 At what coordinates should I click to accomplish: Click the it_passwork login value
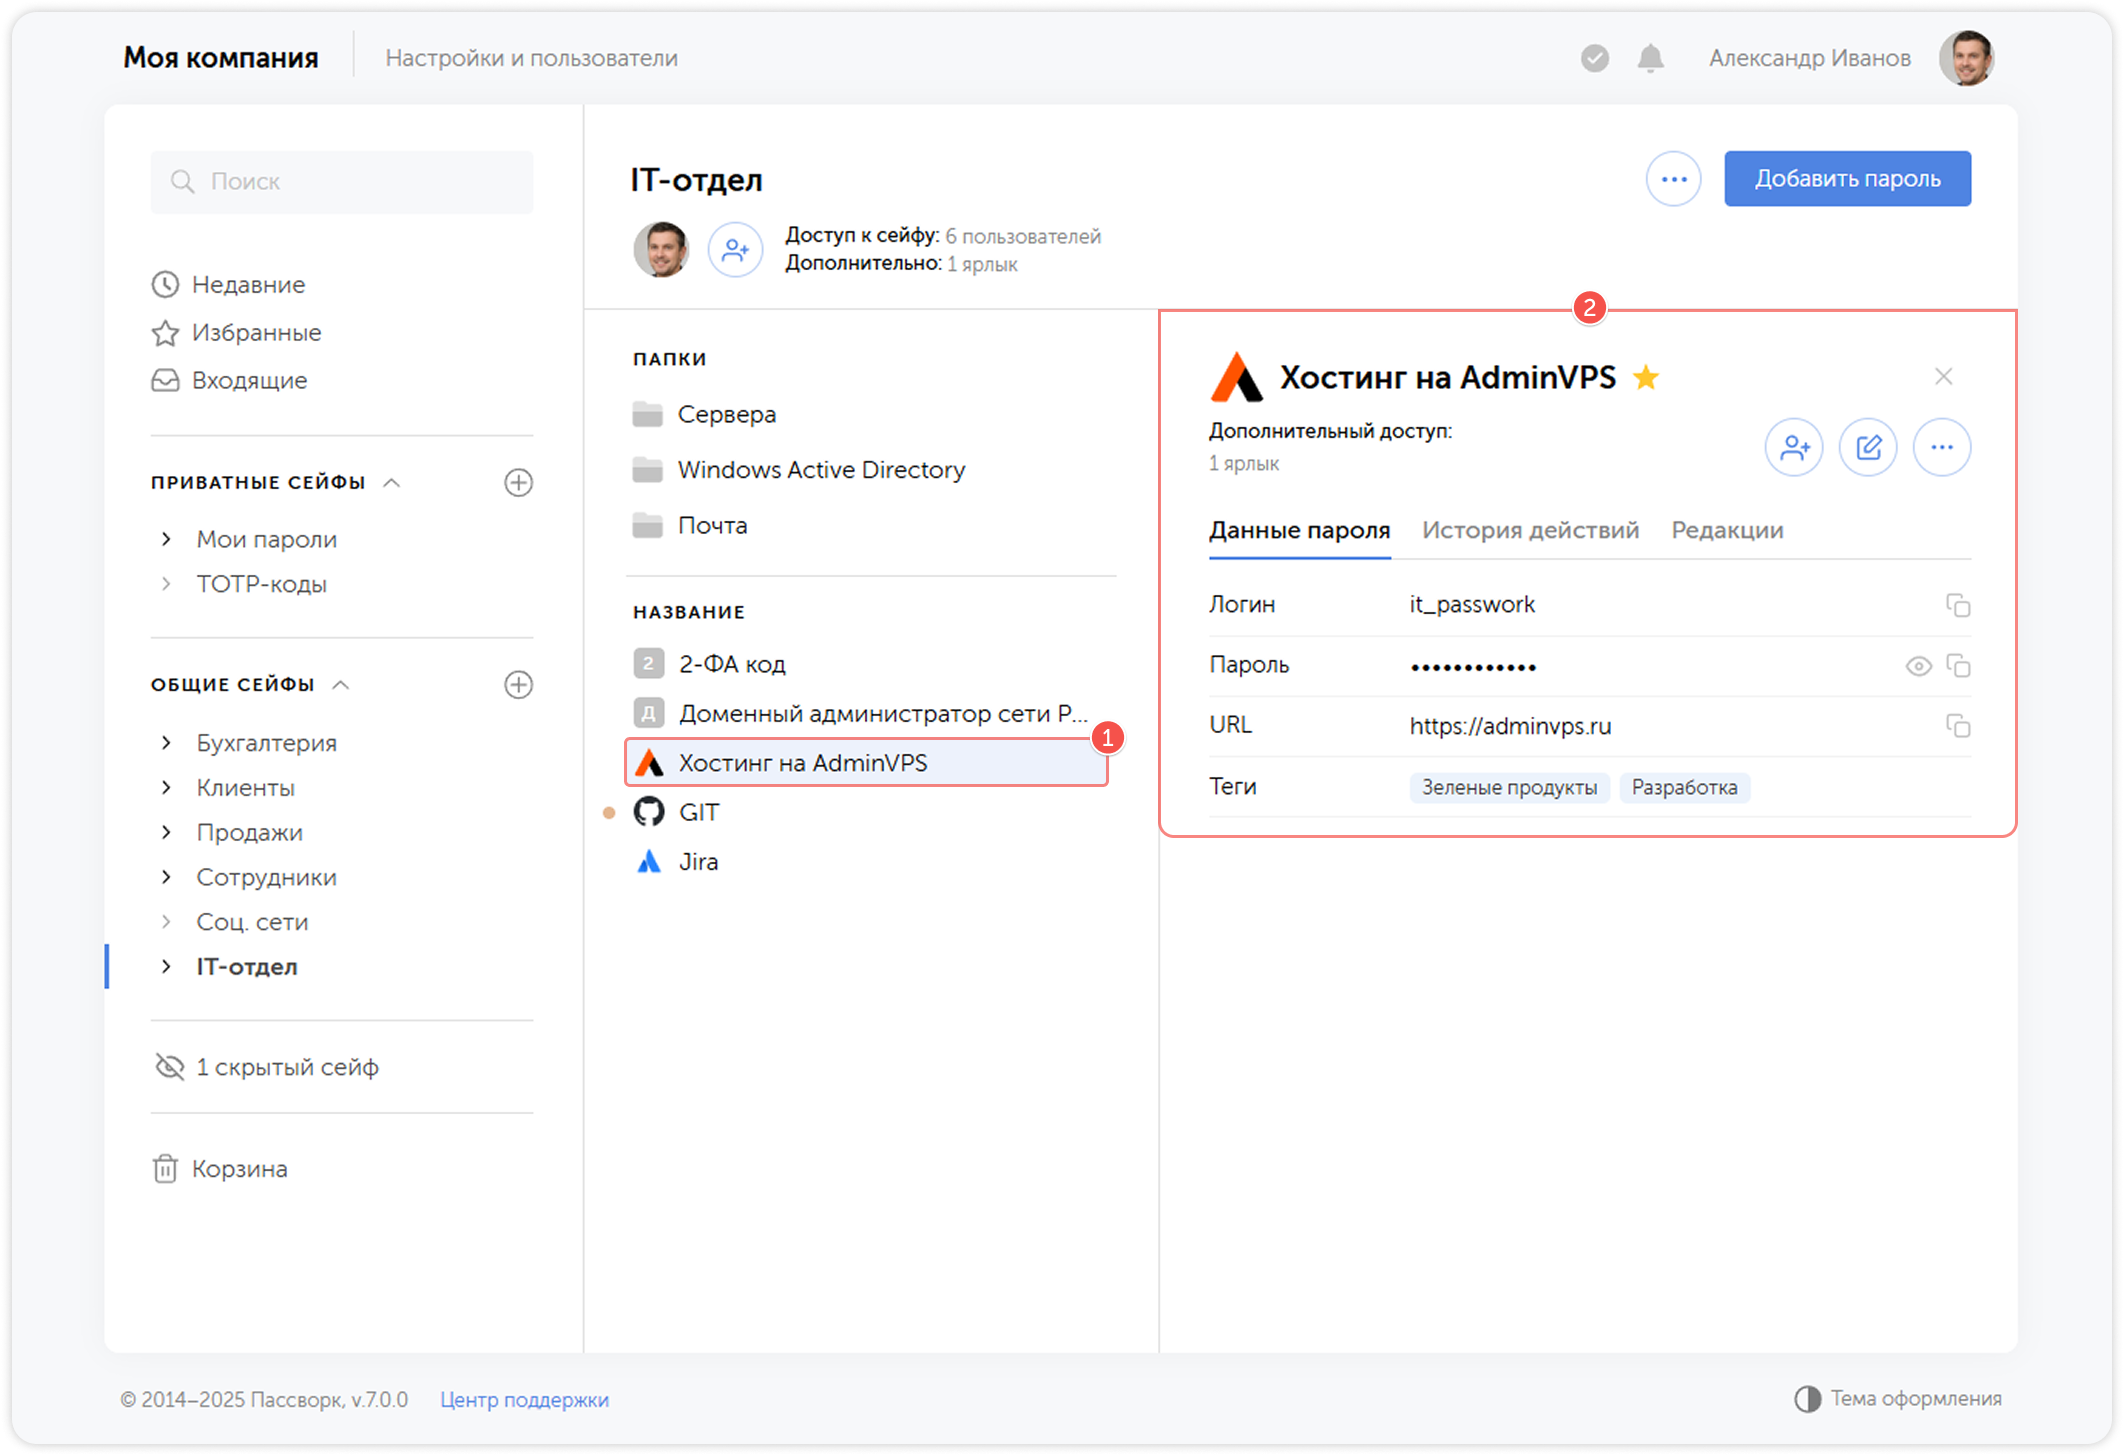pyautogui.click(x=1472, y=605)
